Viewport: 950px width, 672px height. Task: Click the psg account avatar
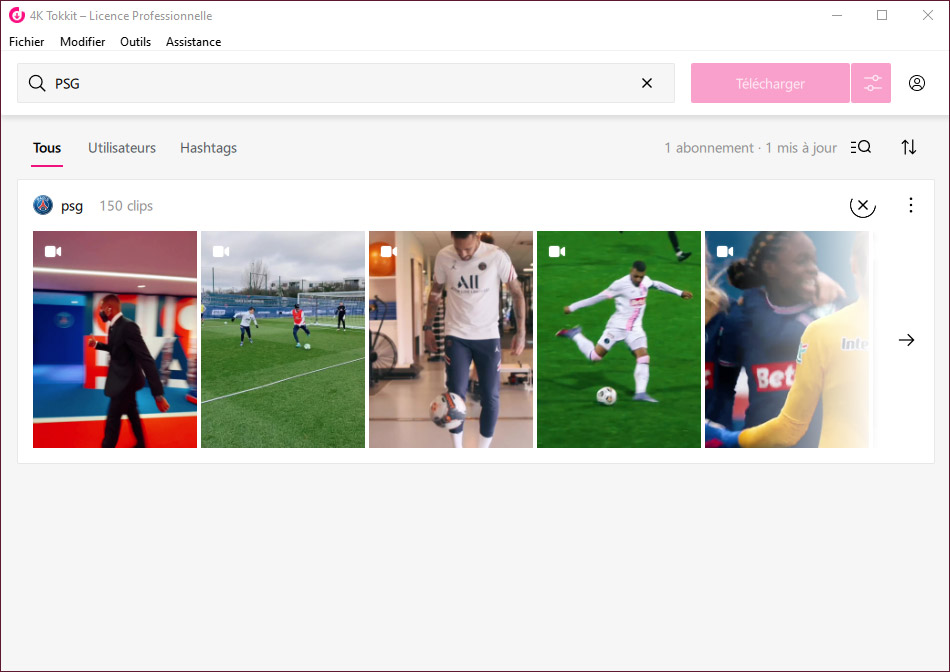point(43,205)
